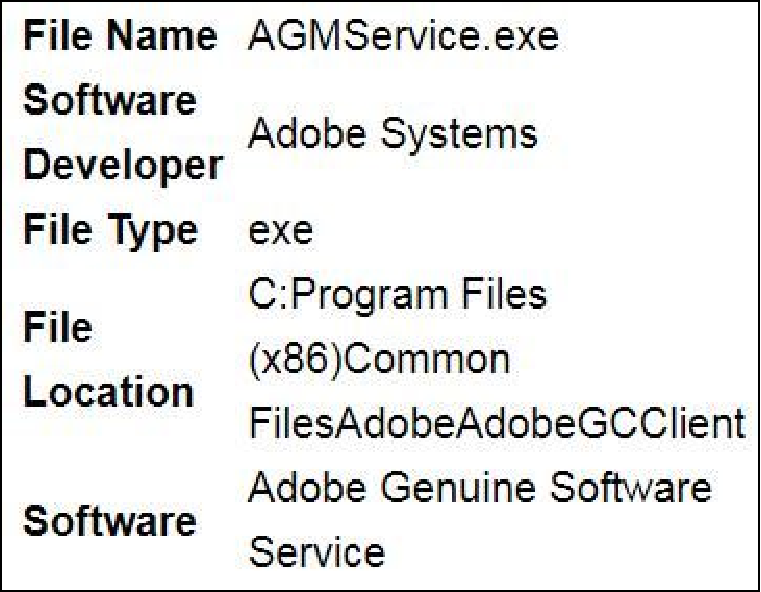This screenshot has height=592, width=761.
Task: Select the bottom bold Software label
Action: point(110,520)
